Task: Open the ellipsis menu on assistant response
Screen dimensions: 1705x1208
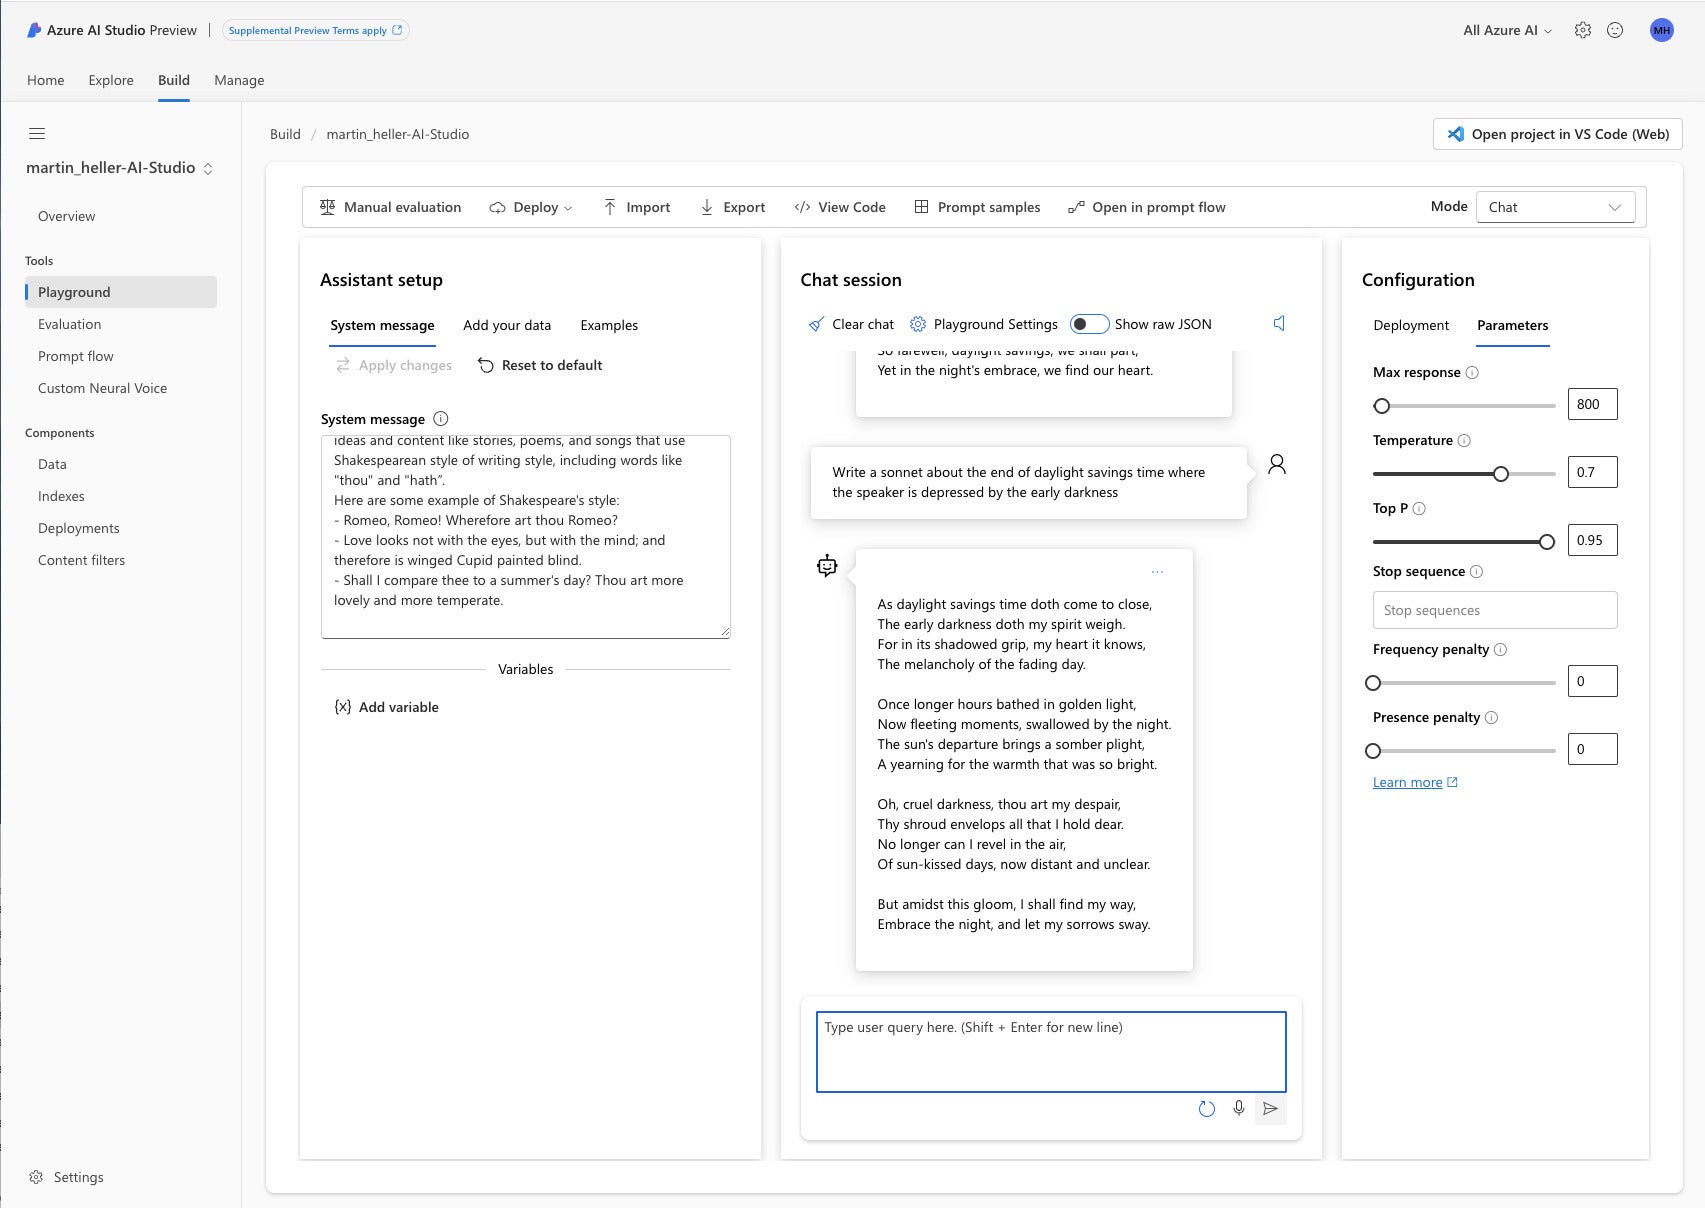Action: (1157, 572)
